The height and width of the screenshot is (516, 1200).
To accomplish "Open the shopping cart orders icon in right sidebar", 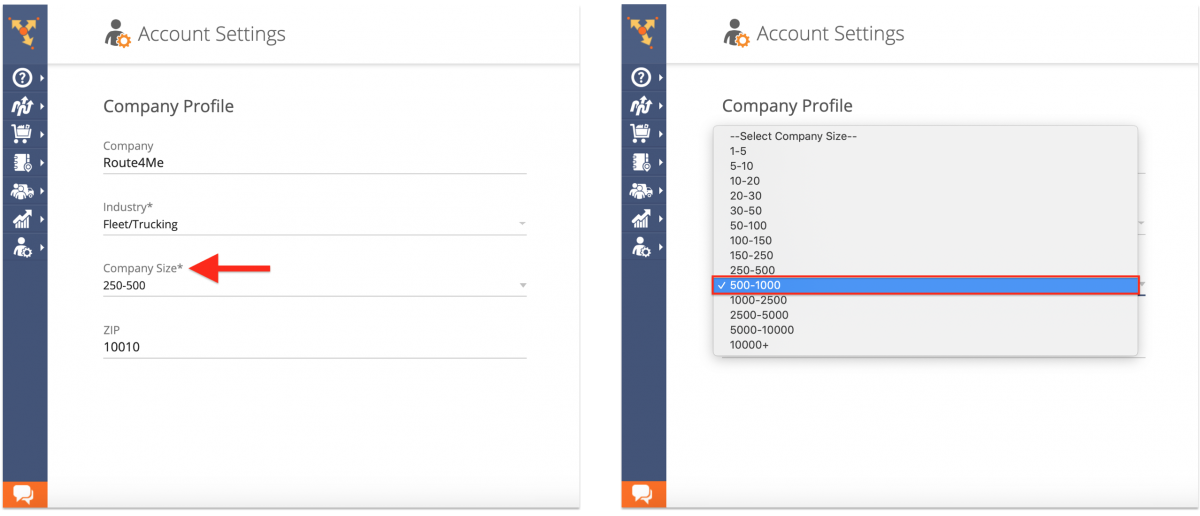I will point(641,134).
